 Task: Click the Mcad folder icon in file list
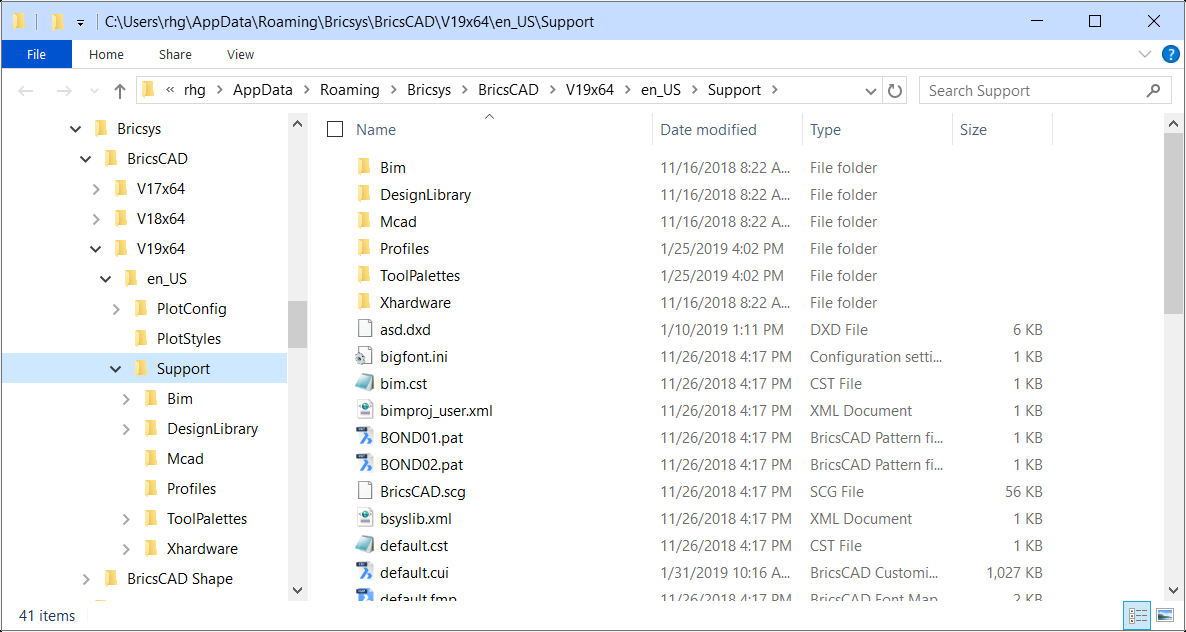point(365,222)
